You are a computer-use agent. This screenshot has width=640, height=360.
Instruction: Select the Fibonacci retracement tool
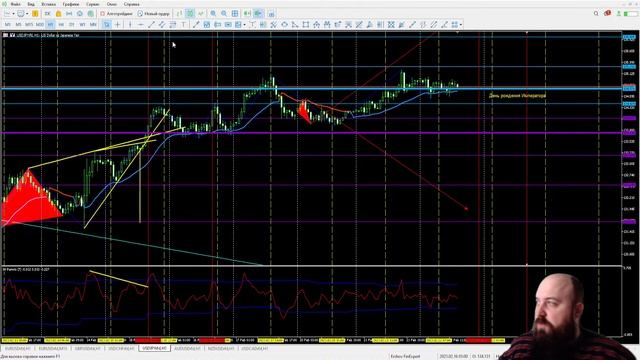173,25
